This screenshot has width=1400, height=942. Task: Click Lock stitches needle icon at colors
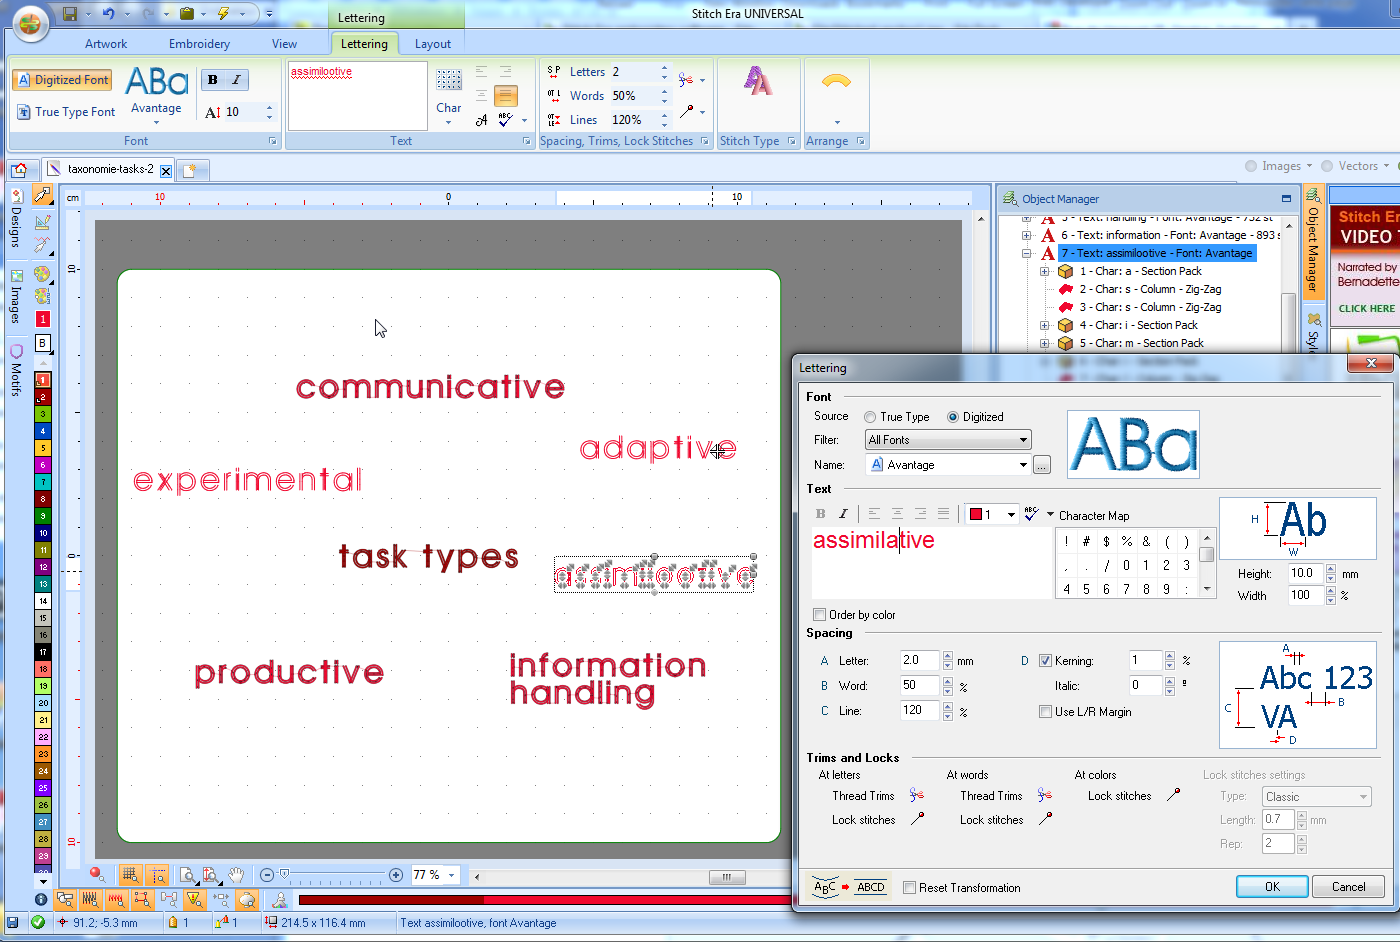tap(1173, 795)
